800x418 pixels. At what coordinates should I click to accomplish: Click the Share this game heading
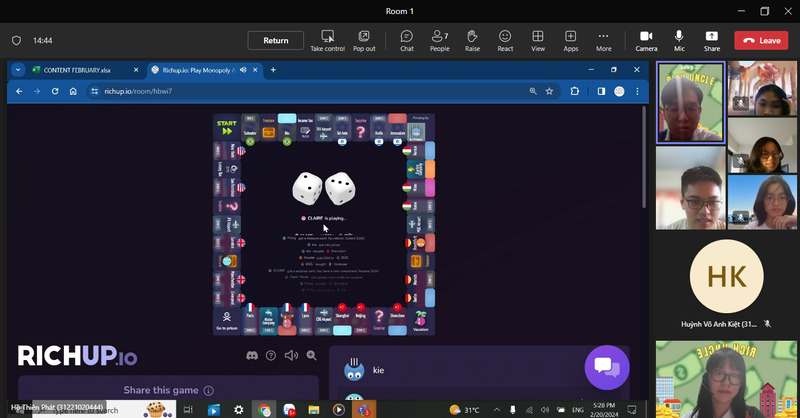click(161, 390)
